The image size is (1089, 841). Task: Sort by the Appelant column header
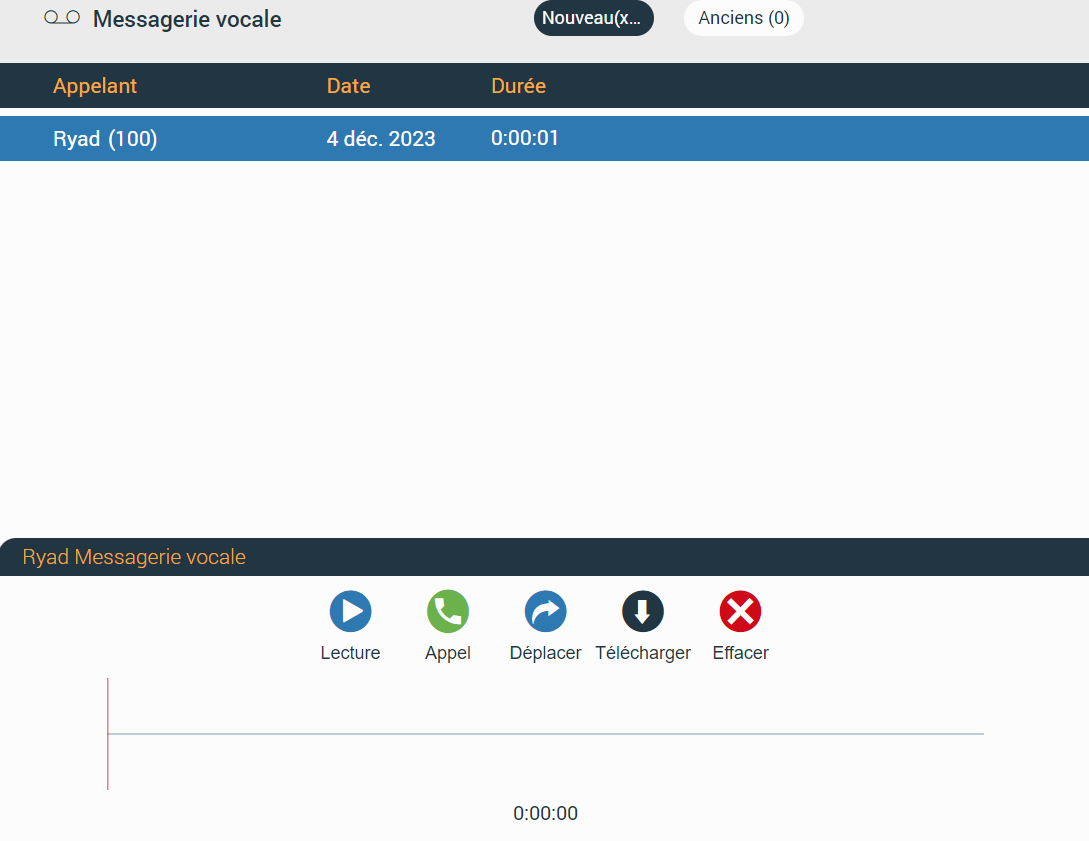tap(95, 86)
